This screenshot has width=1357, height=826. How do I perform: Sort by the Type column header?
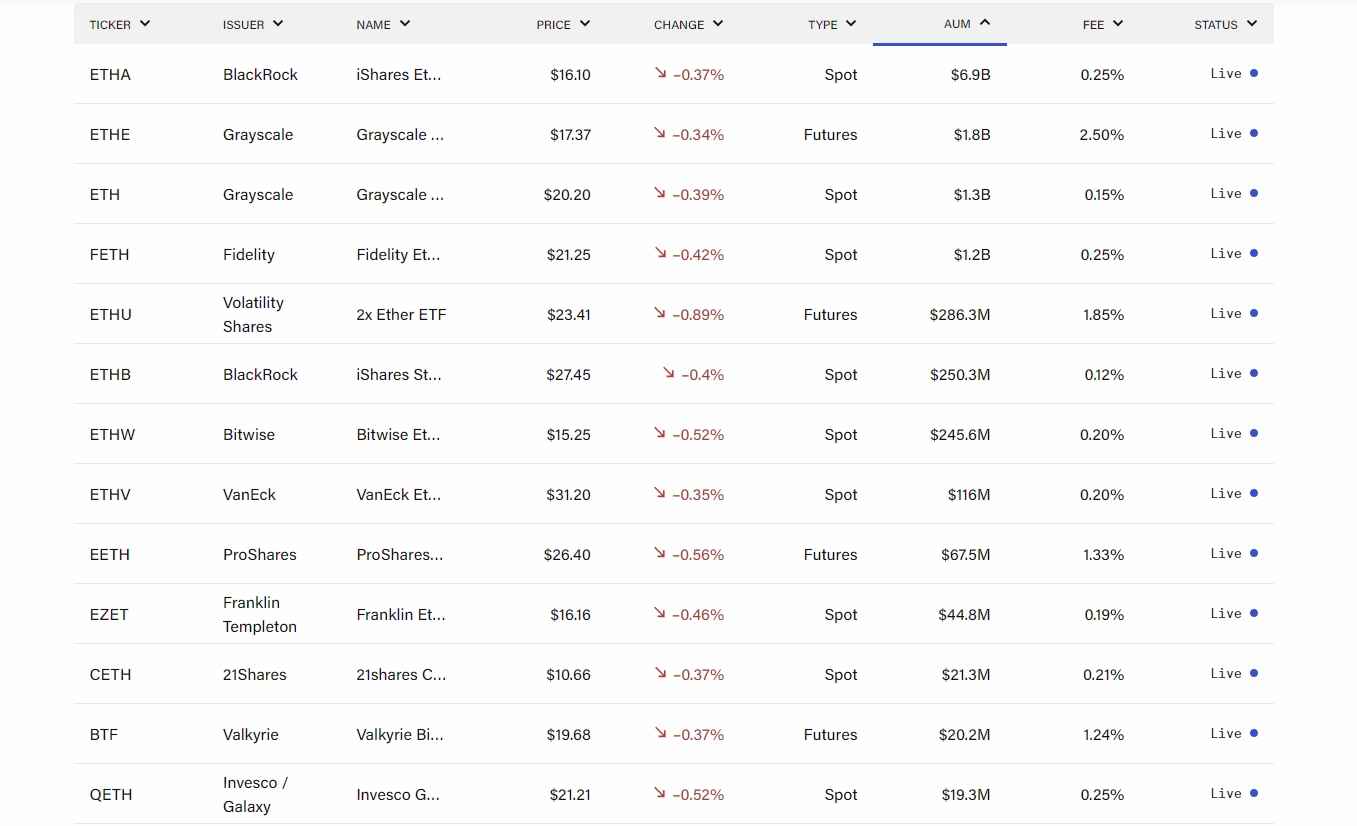(x=832, y=24)
